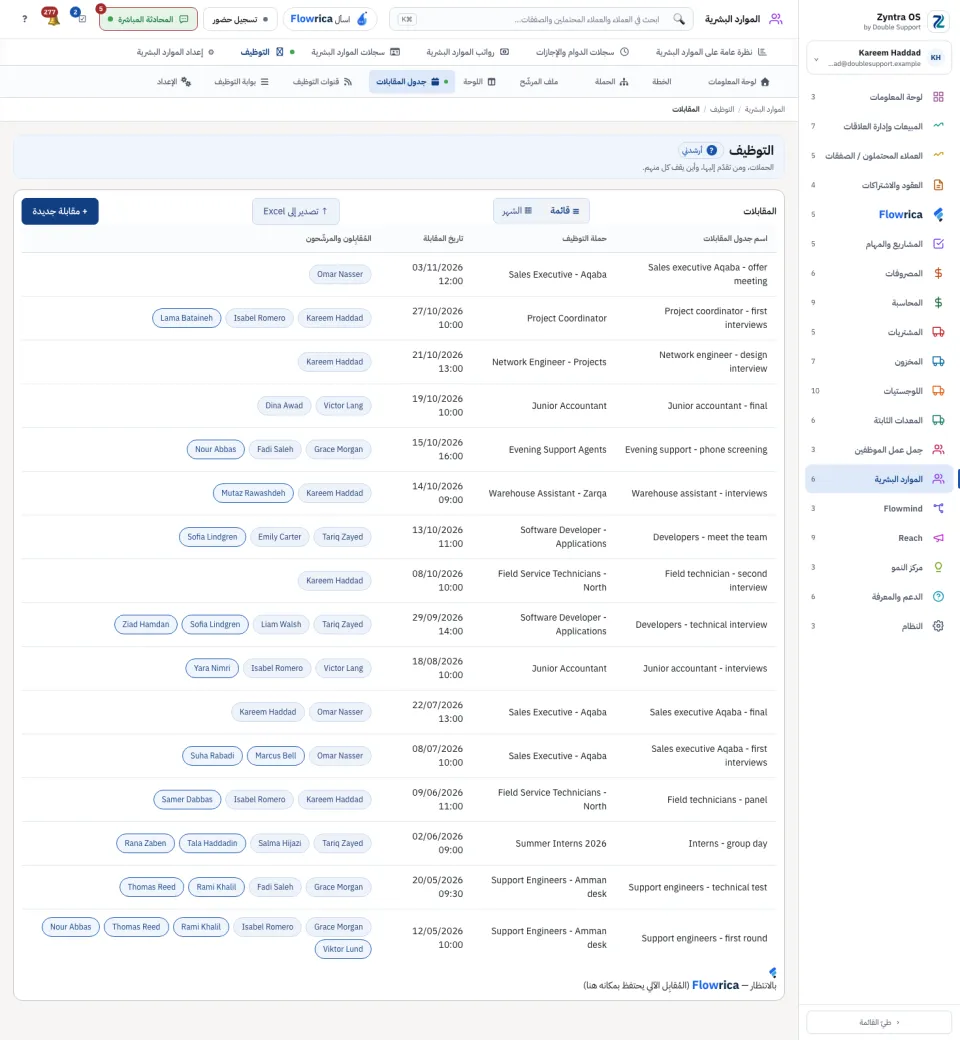This screenshot has width=960, height=1040.
Task: Click the تصدير إلى Excel export button
Action: [296, 212]
